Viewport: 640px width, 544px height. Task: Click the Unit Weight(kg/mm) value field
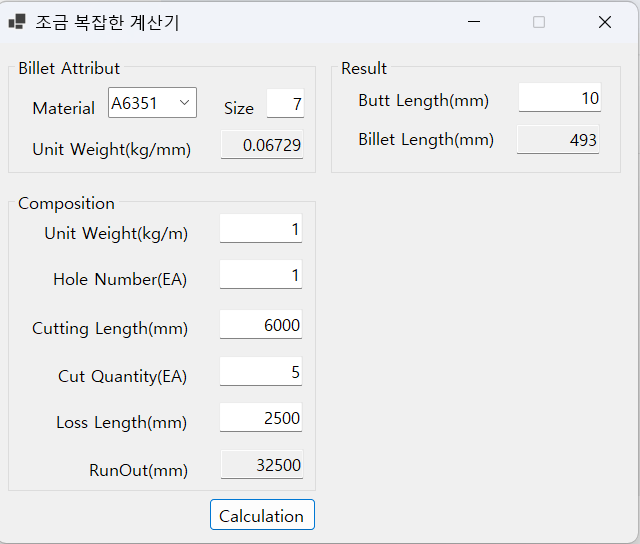[x=262, y=144]
